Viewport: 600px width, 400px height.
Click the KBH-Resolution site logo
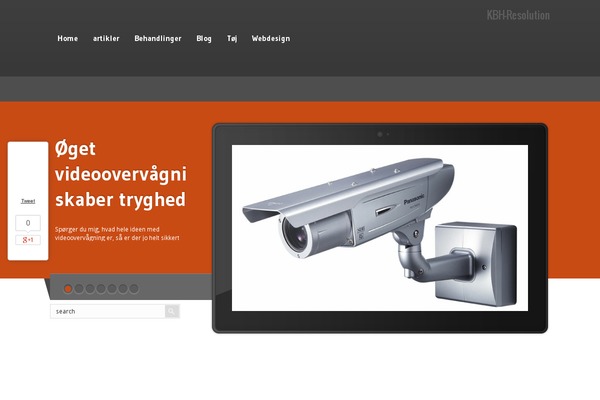(518, 15)
